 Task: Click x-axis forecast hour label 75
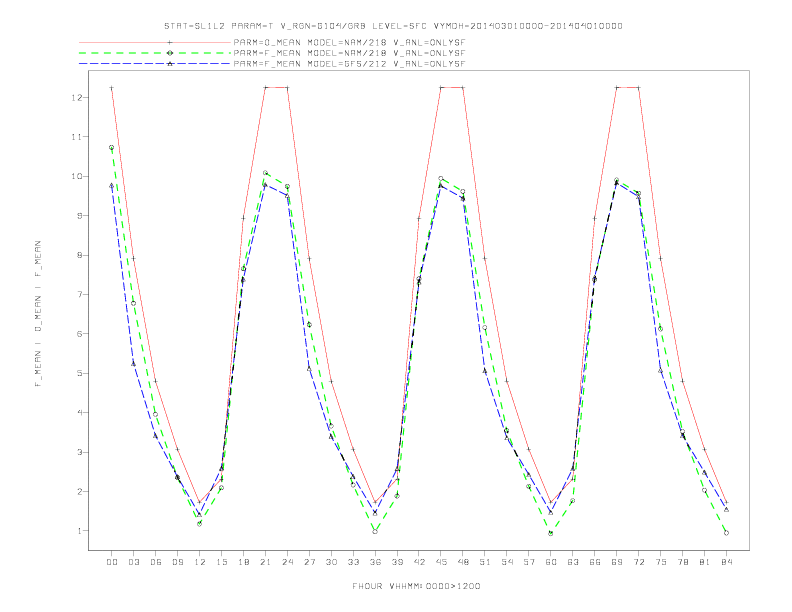tap(661, 562)
